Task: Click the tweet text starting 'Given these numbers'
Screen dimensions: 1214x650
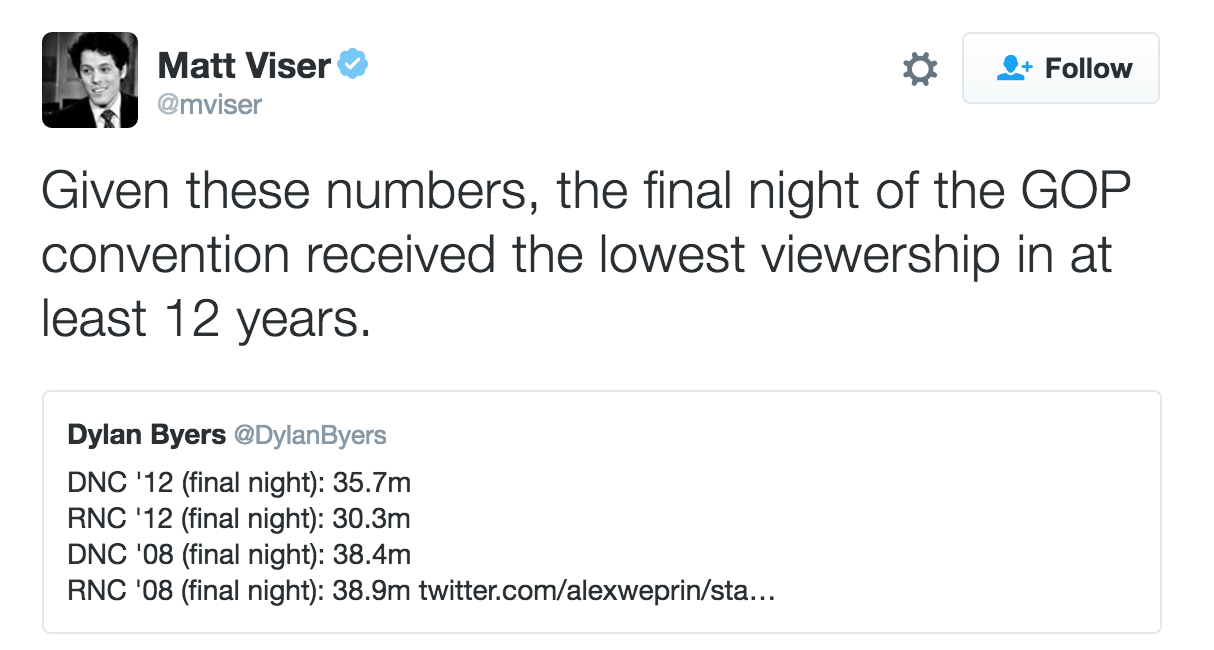Action: [x=586, y=256]
